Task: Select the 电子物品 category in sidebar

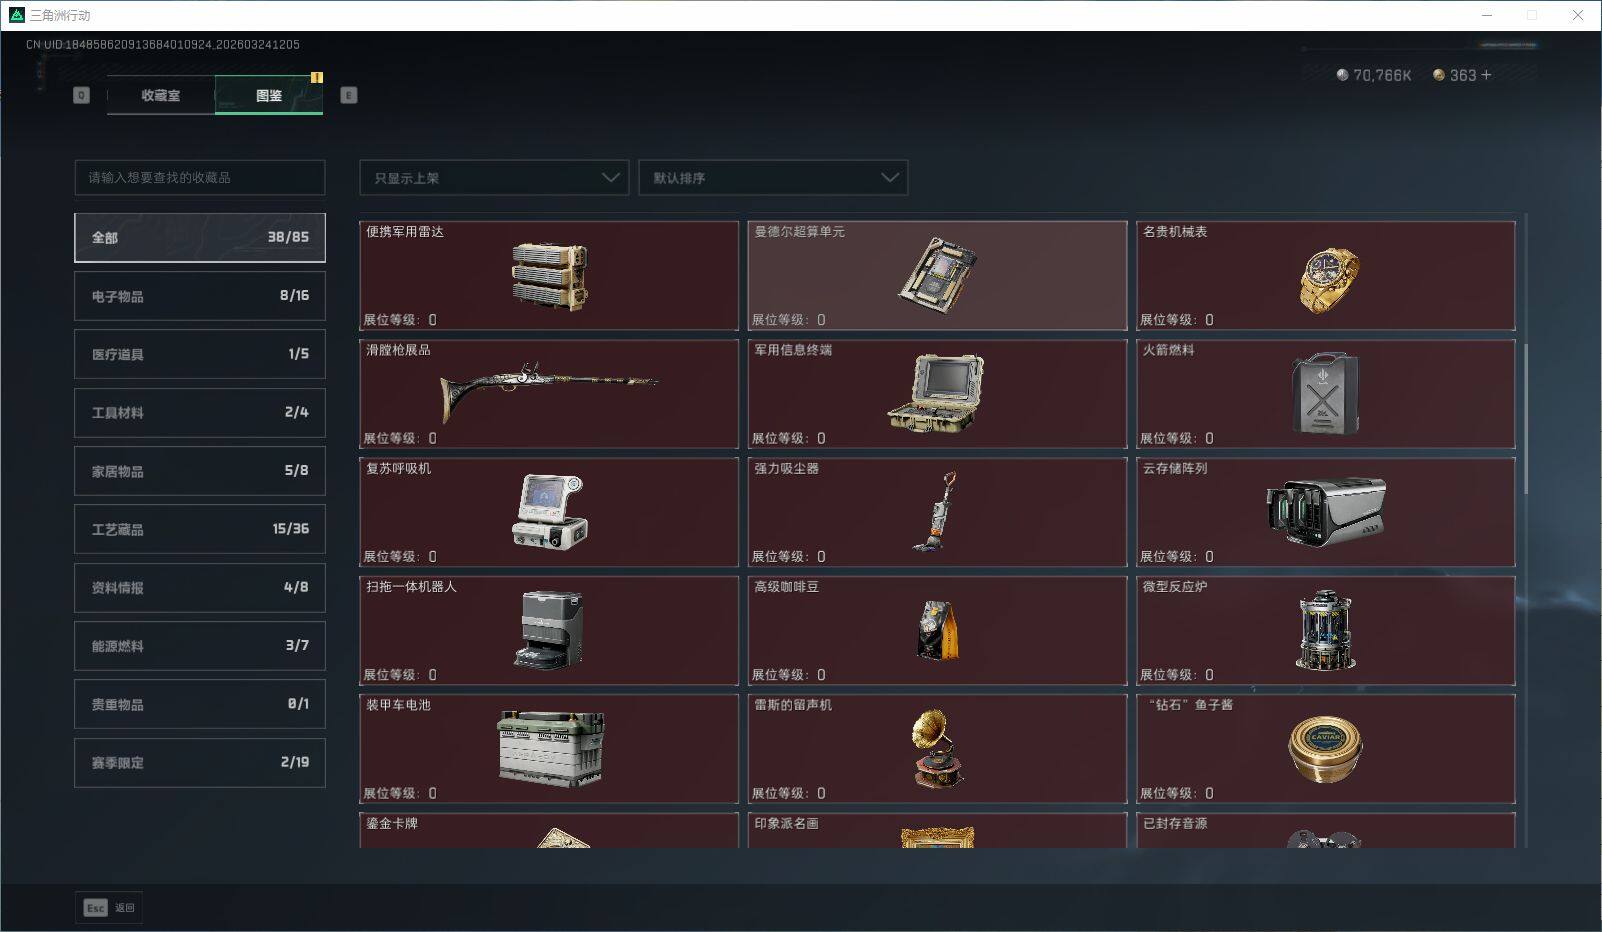Action: (199, 295)
